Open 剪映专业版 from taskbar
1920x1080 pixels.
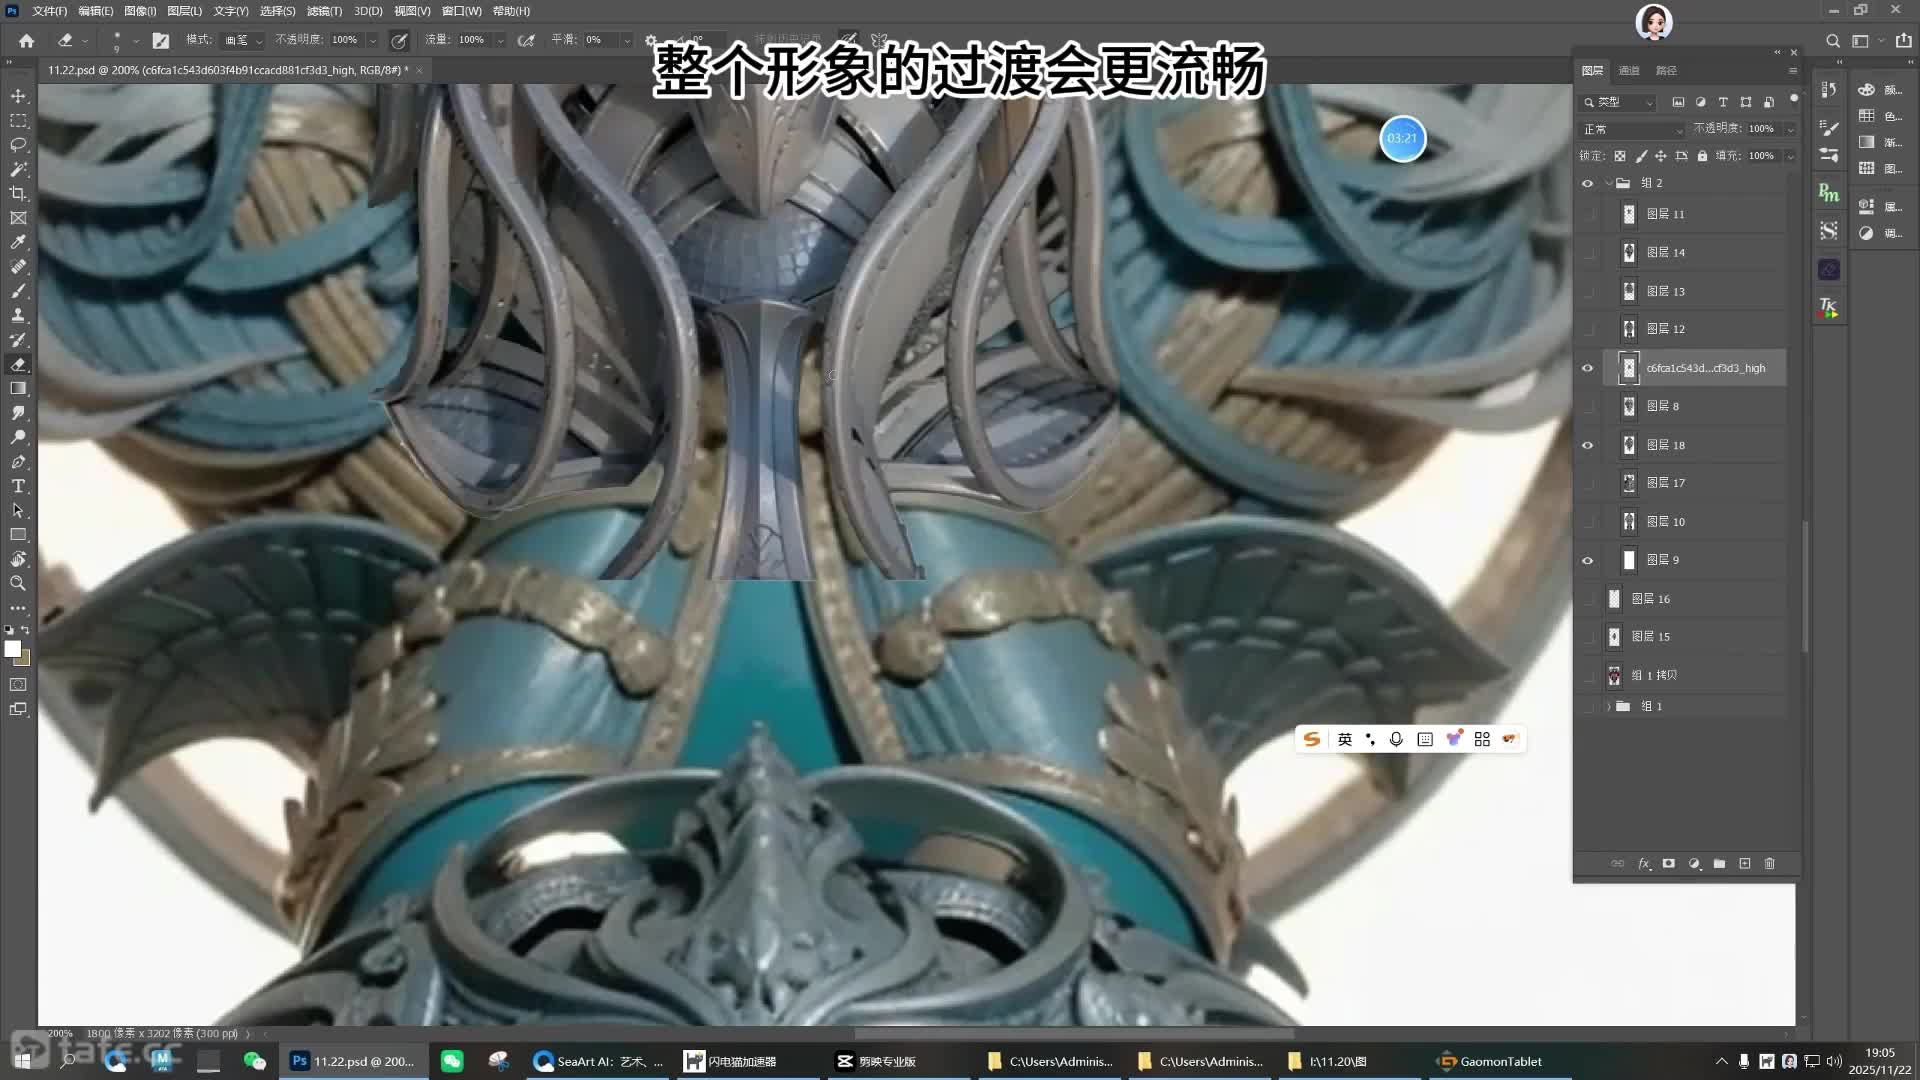click(x=877, y=1061)
